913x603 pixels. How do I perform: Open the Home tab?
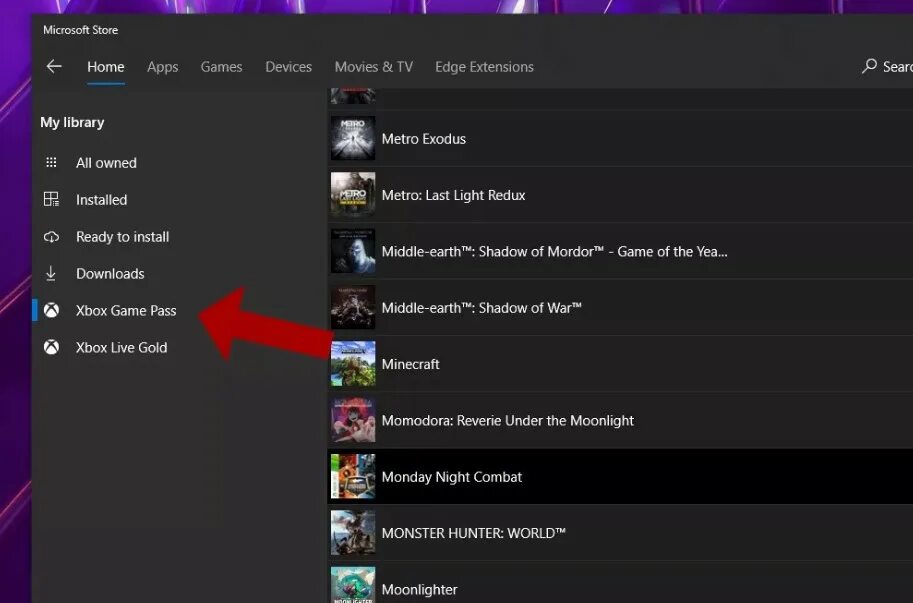(105, 67)
